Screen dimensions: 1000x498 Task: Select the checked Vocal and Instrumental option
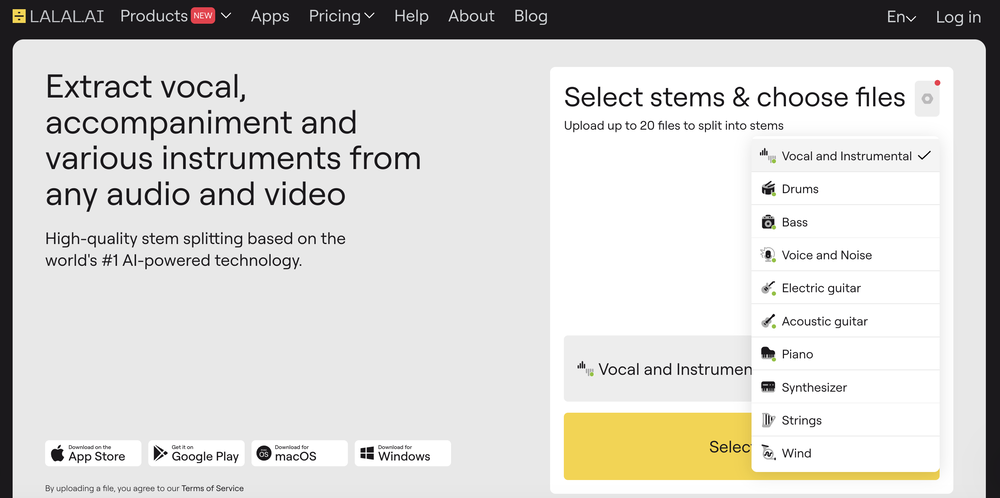click(846, 156)
